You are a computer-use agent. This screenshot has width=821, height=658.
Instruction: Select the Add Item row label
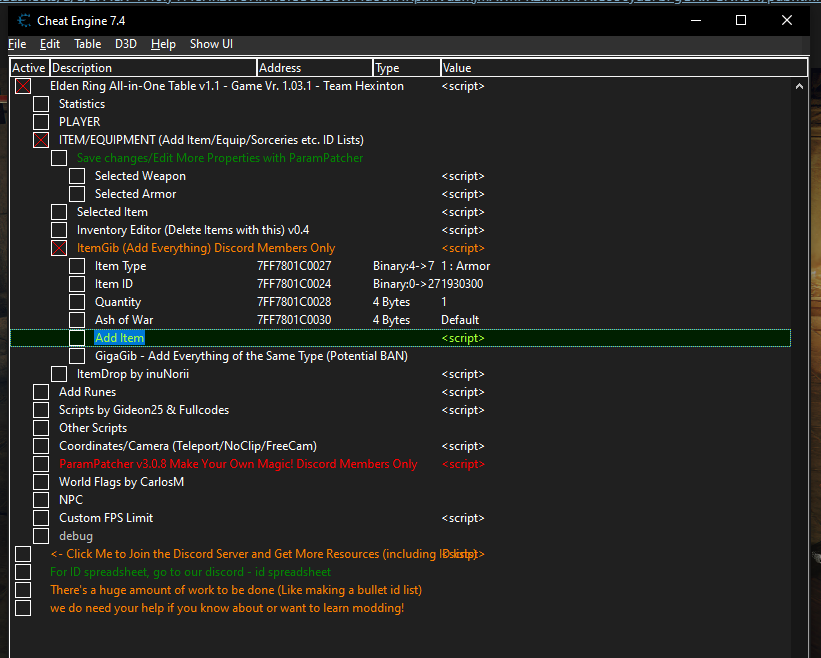(x=119, y=338)
